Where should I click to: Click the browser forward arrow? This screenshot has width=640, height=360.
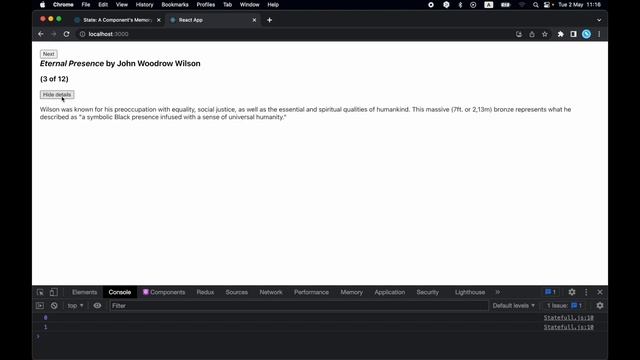[53, 34]
